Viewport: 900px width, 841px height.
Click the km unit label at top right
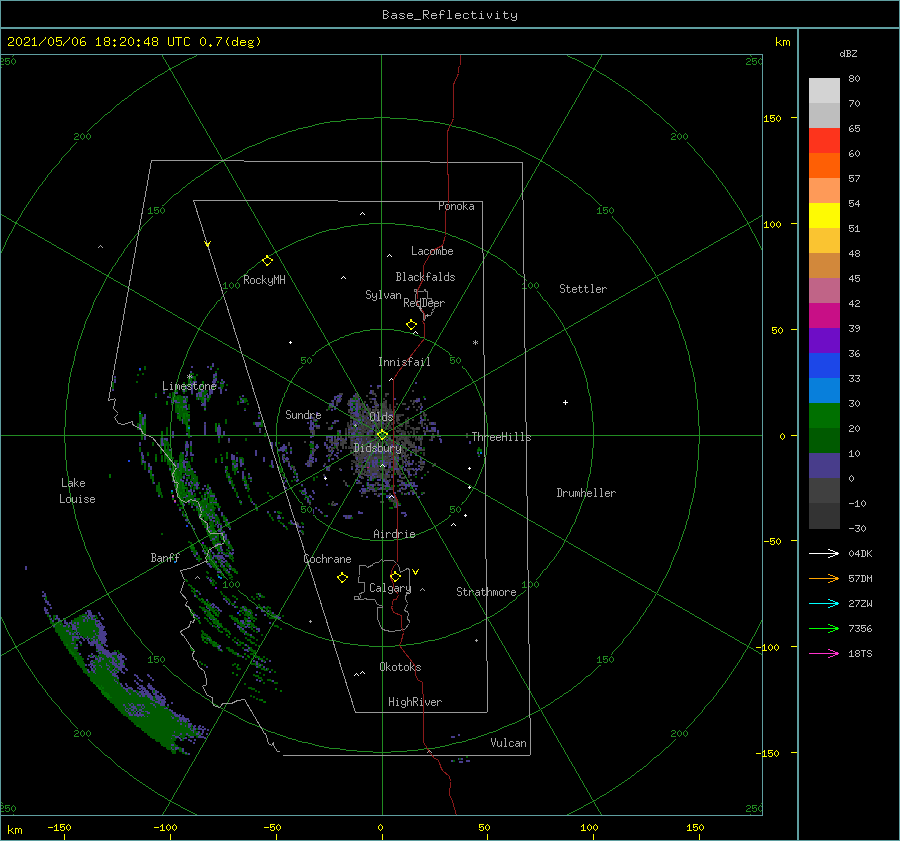click(x=783, y=42)
